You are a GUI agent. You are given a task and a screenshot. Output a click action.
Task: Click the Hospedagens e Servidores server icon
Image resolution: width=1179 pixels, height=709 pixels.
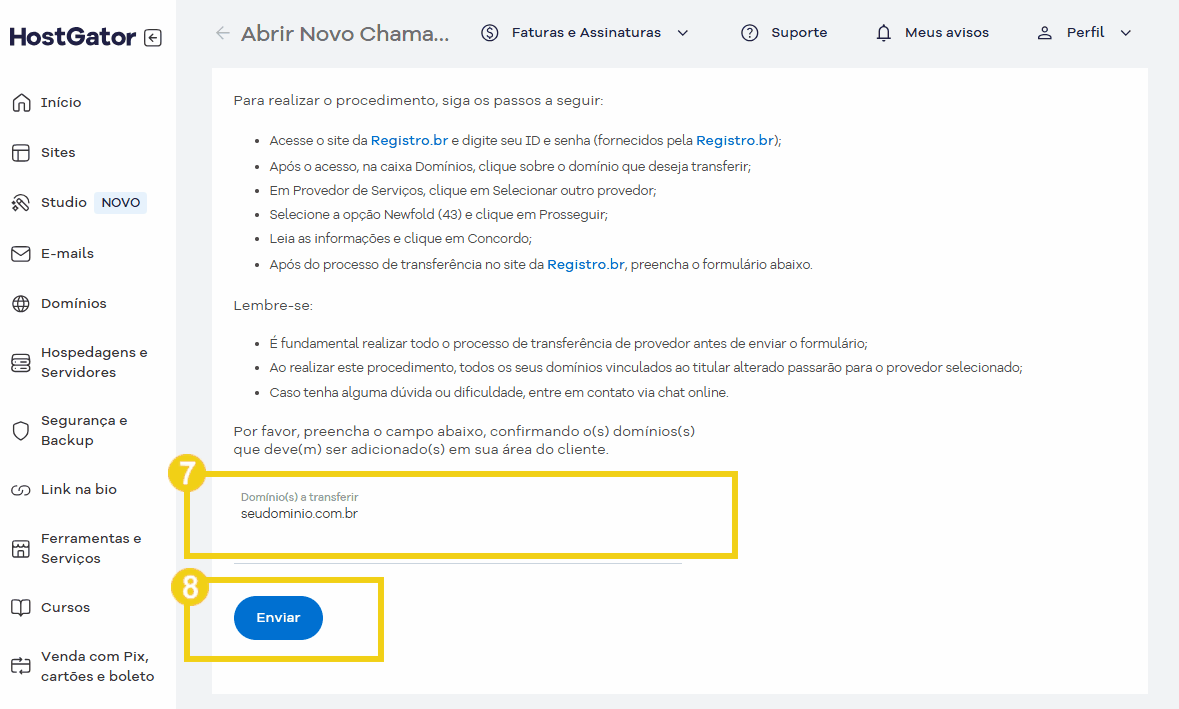pyautogui.click(x=21, y=363)
